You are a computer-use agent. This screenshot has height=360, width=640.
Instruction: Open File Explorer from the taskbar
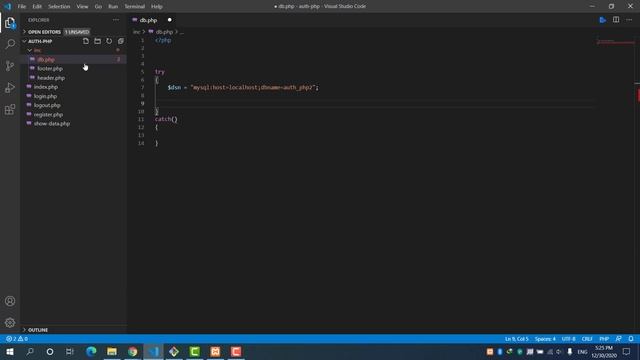click(112, 351)
